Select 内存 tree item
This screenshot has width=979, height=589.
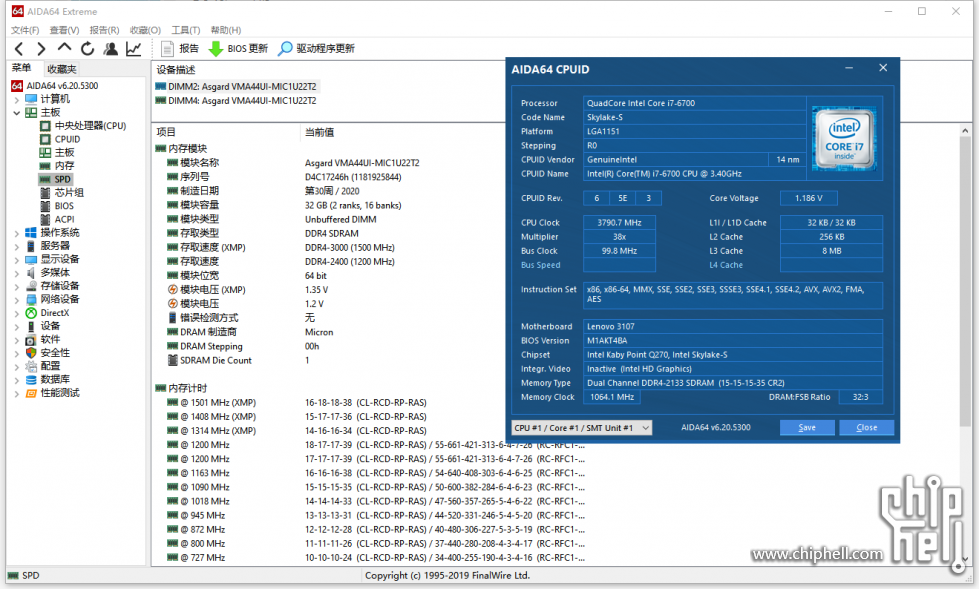point(57,166)
